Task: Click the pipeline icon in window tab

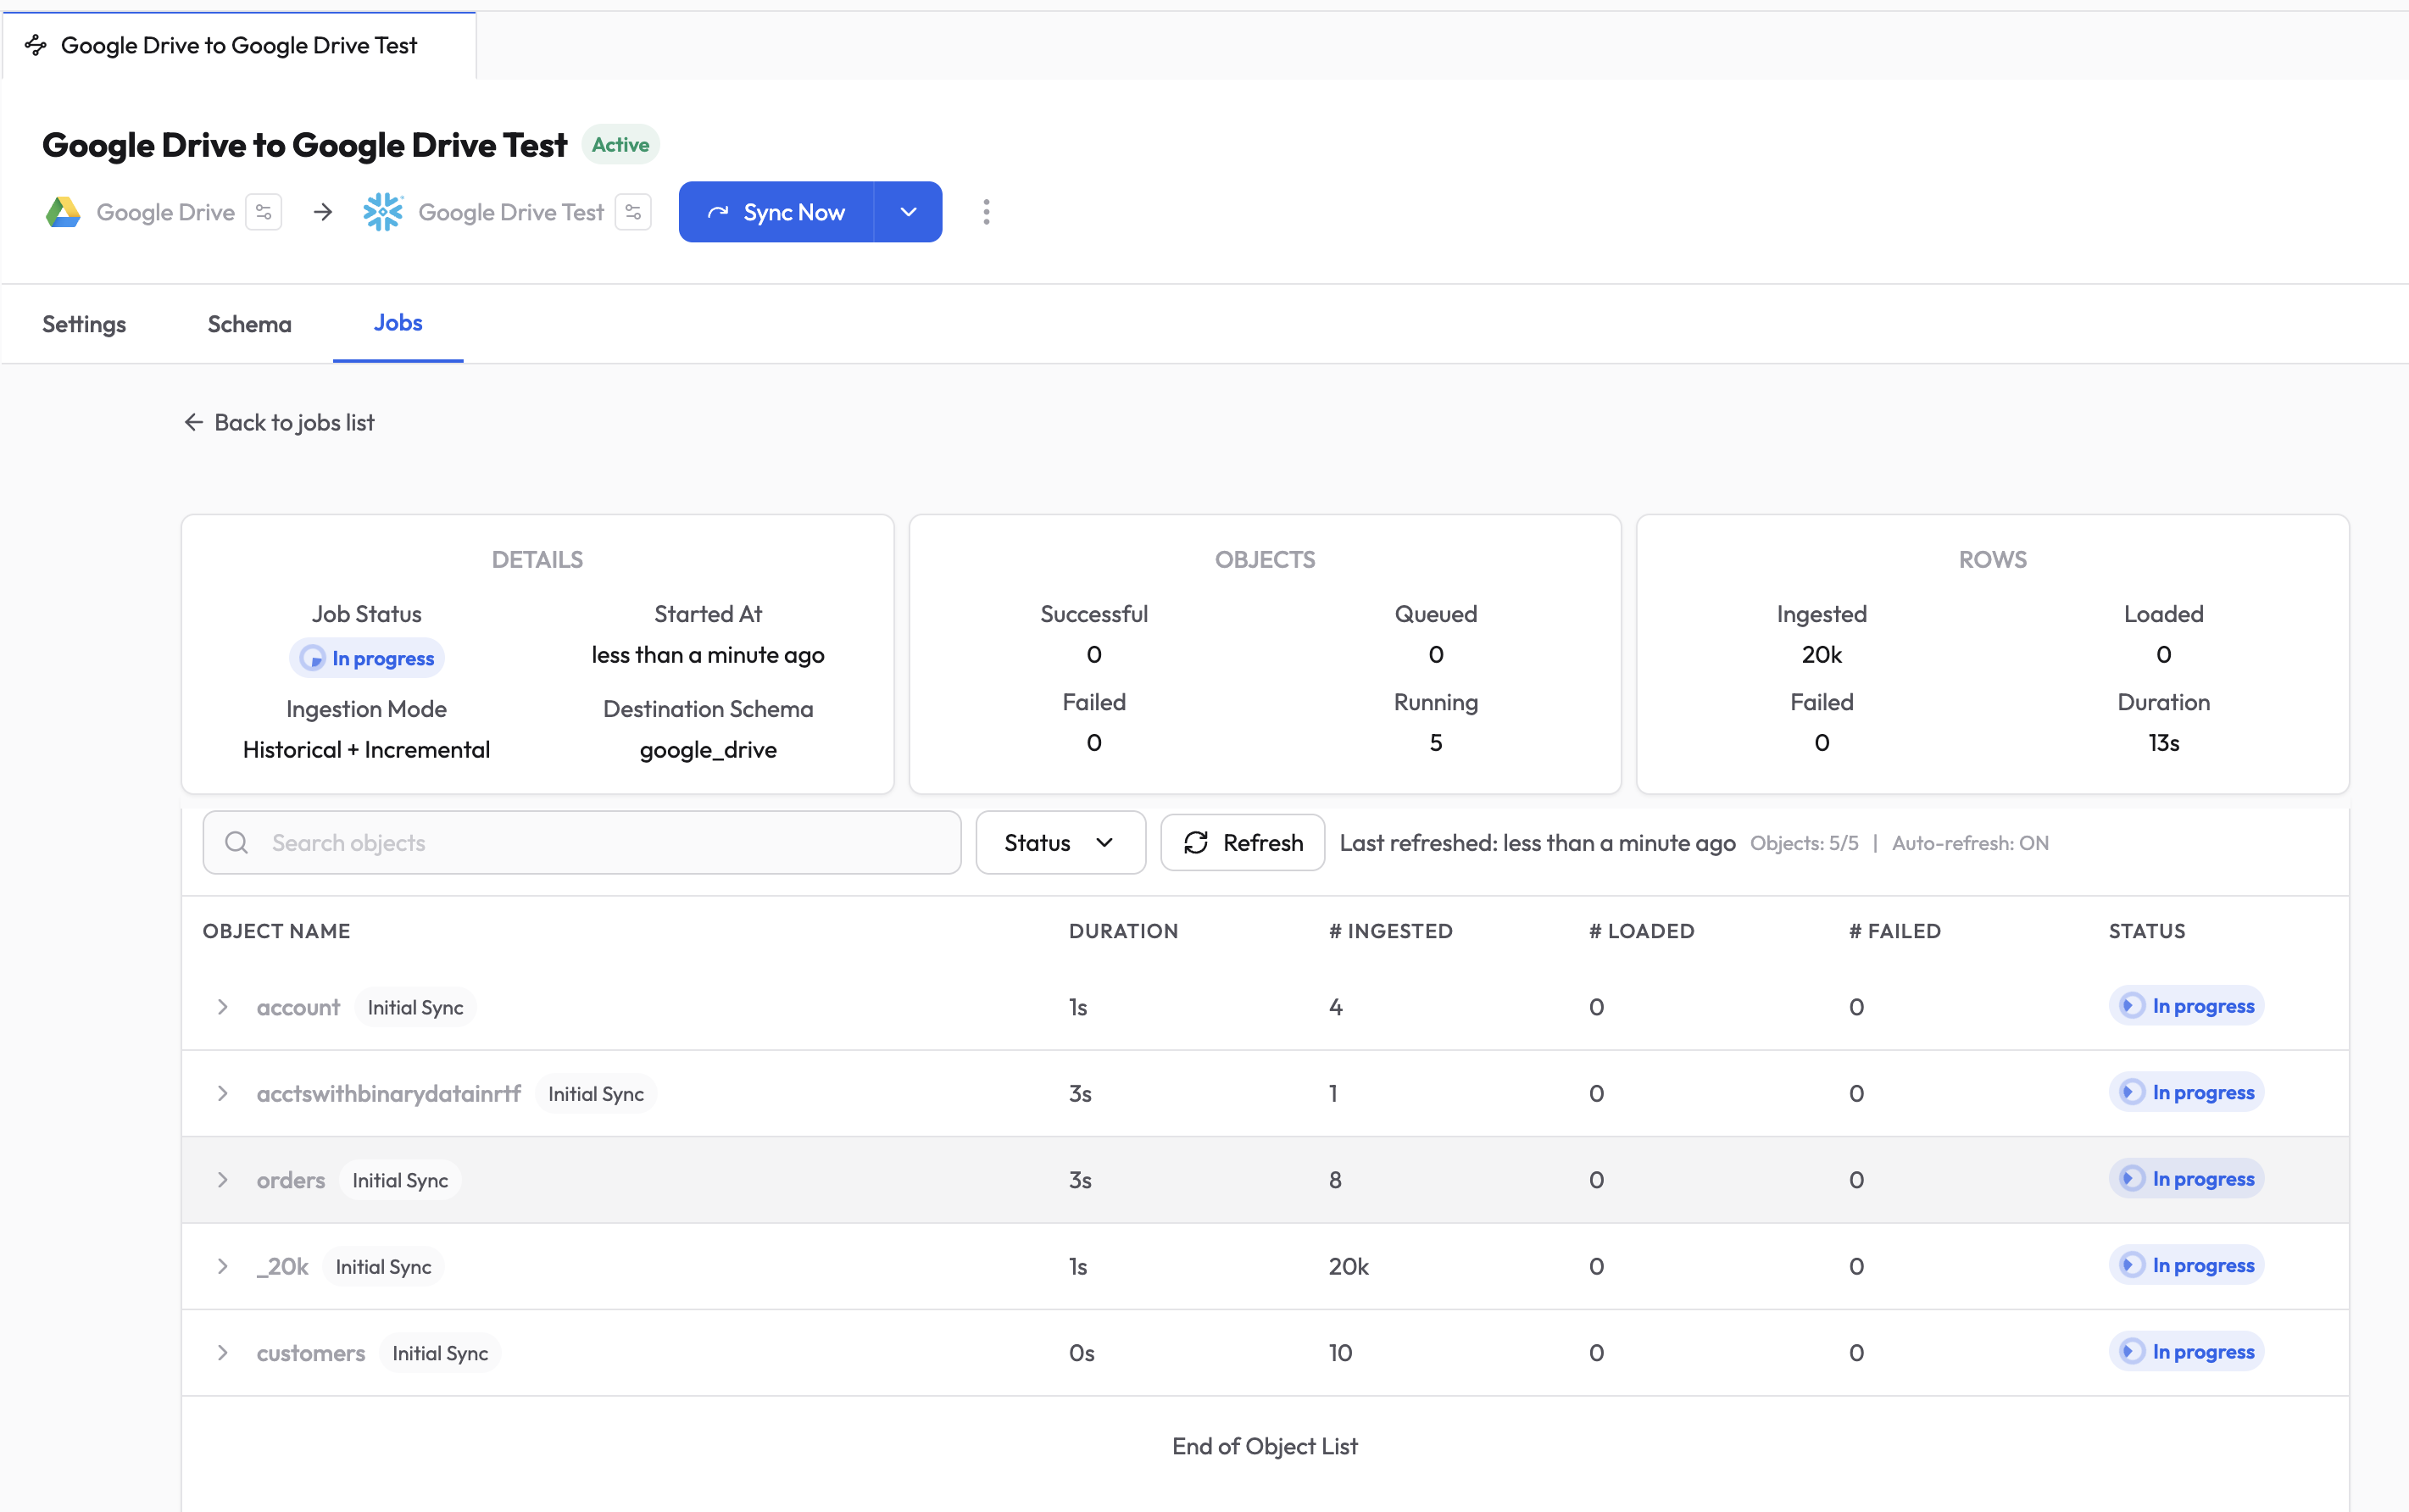Action: tap(36, 45)
